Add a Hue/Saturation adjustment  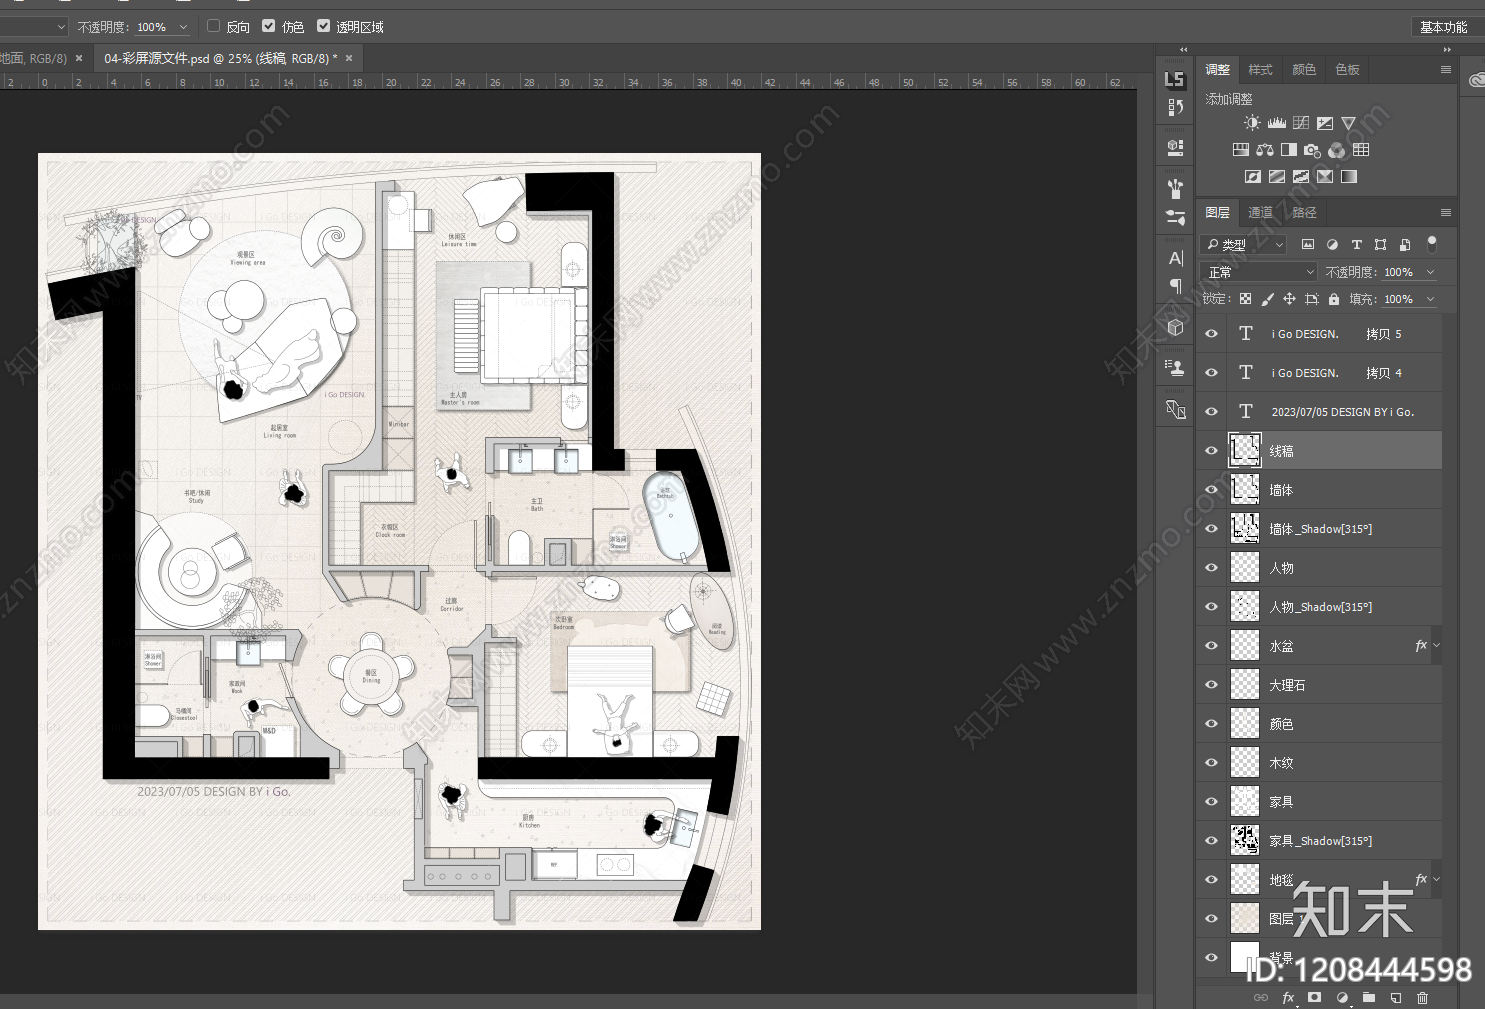(1241, 150)
